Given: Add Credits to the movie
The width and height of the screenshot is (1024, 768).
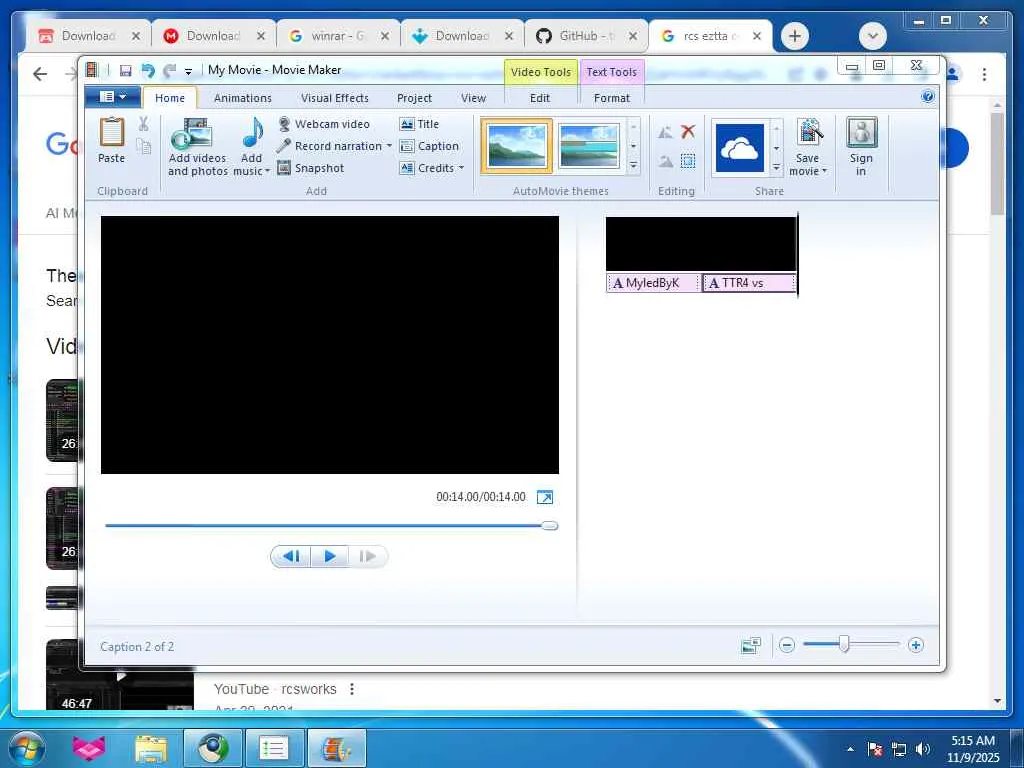Looking at the screenshot, I should click(426, 168).
